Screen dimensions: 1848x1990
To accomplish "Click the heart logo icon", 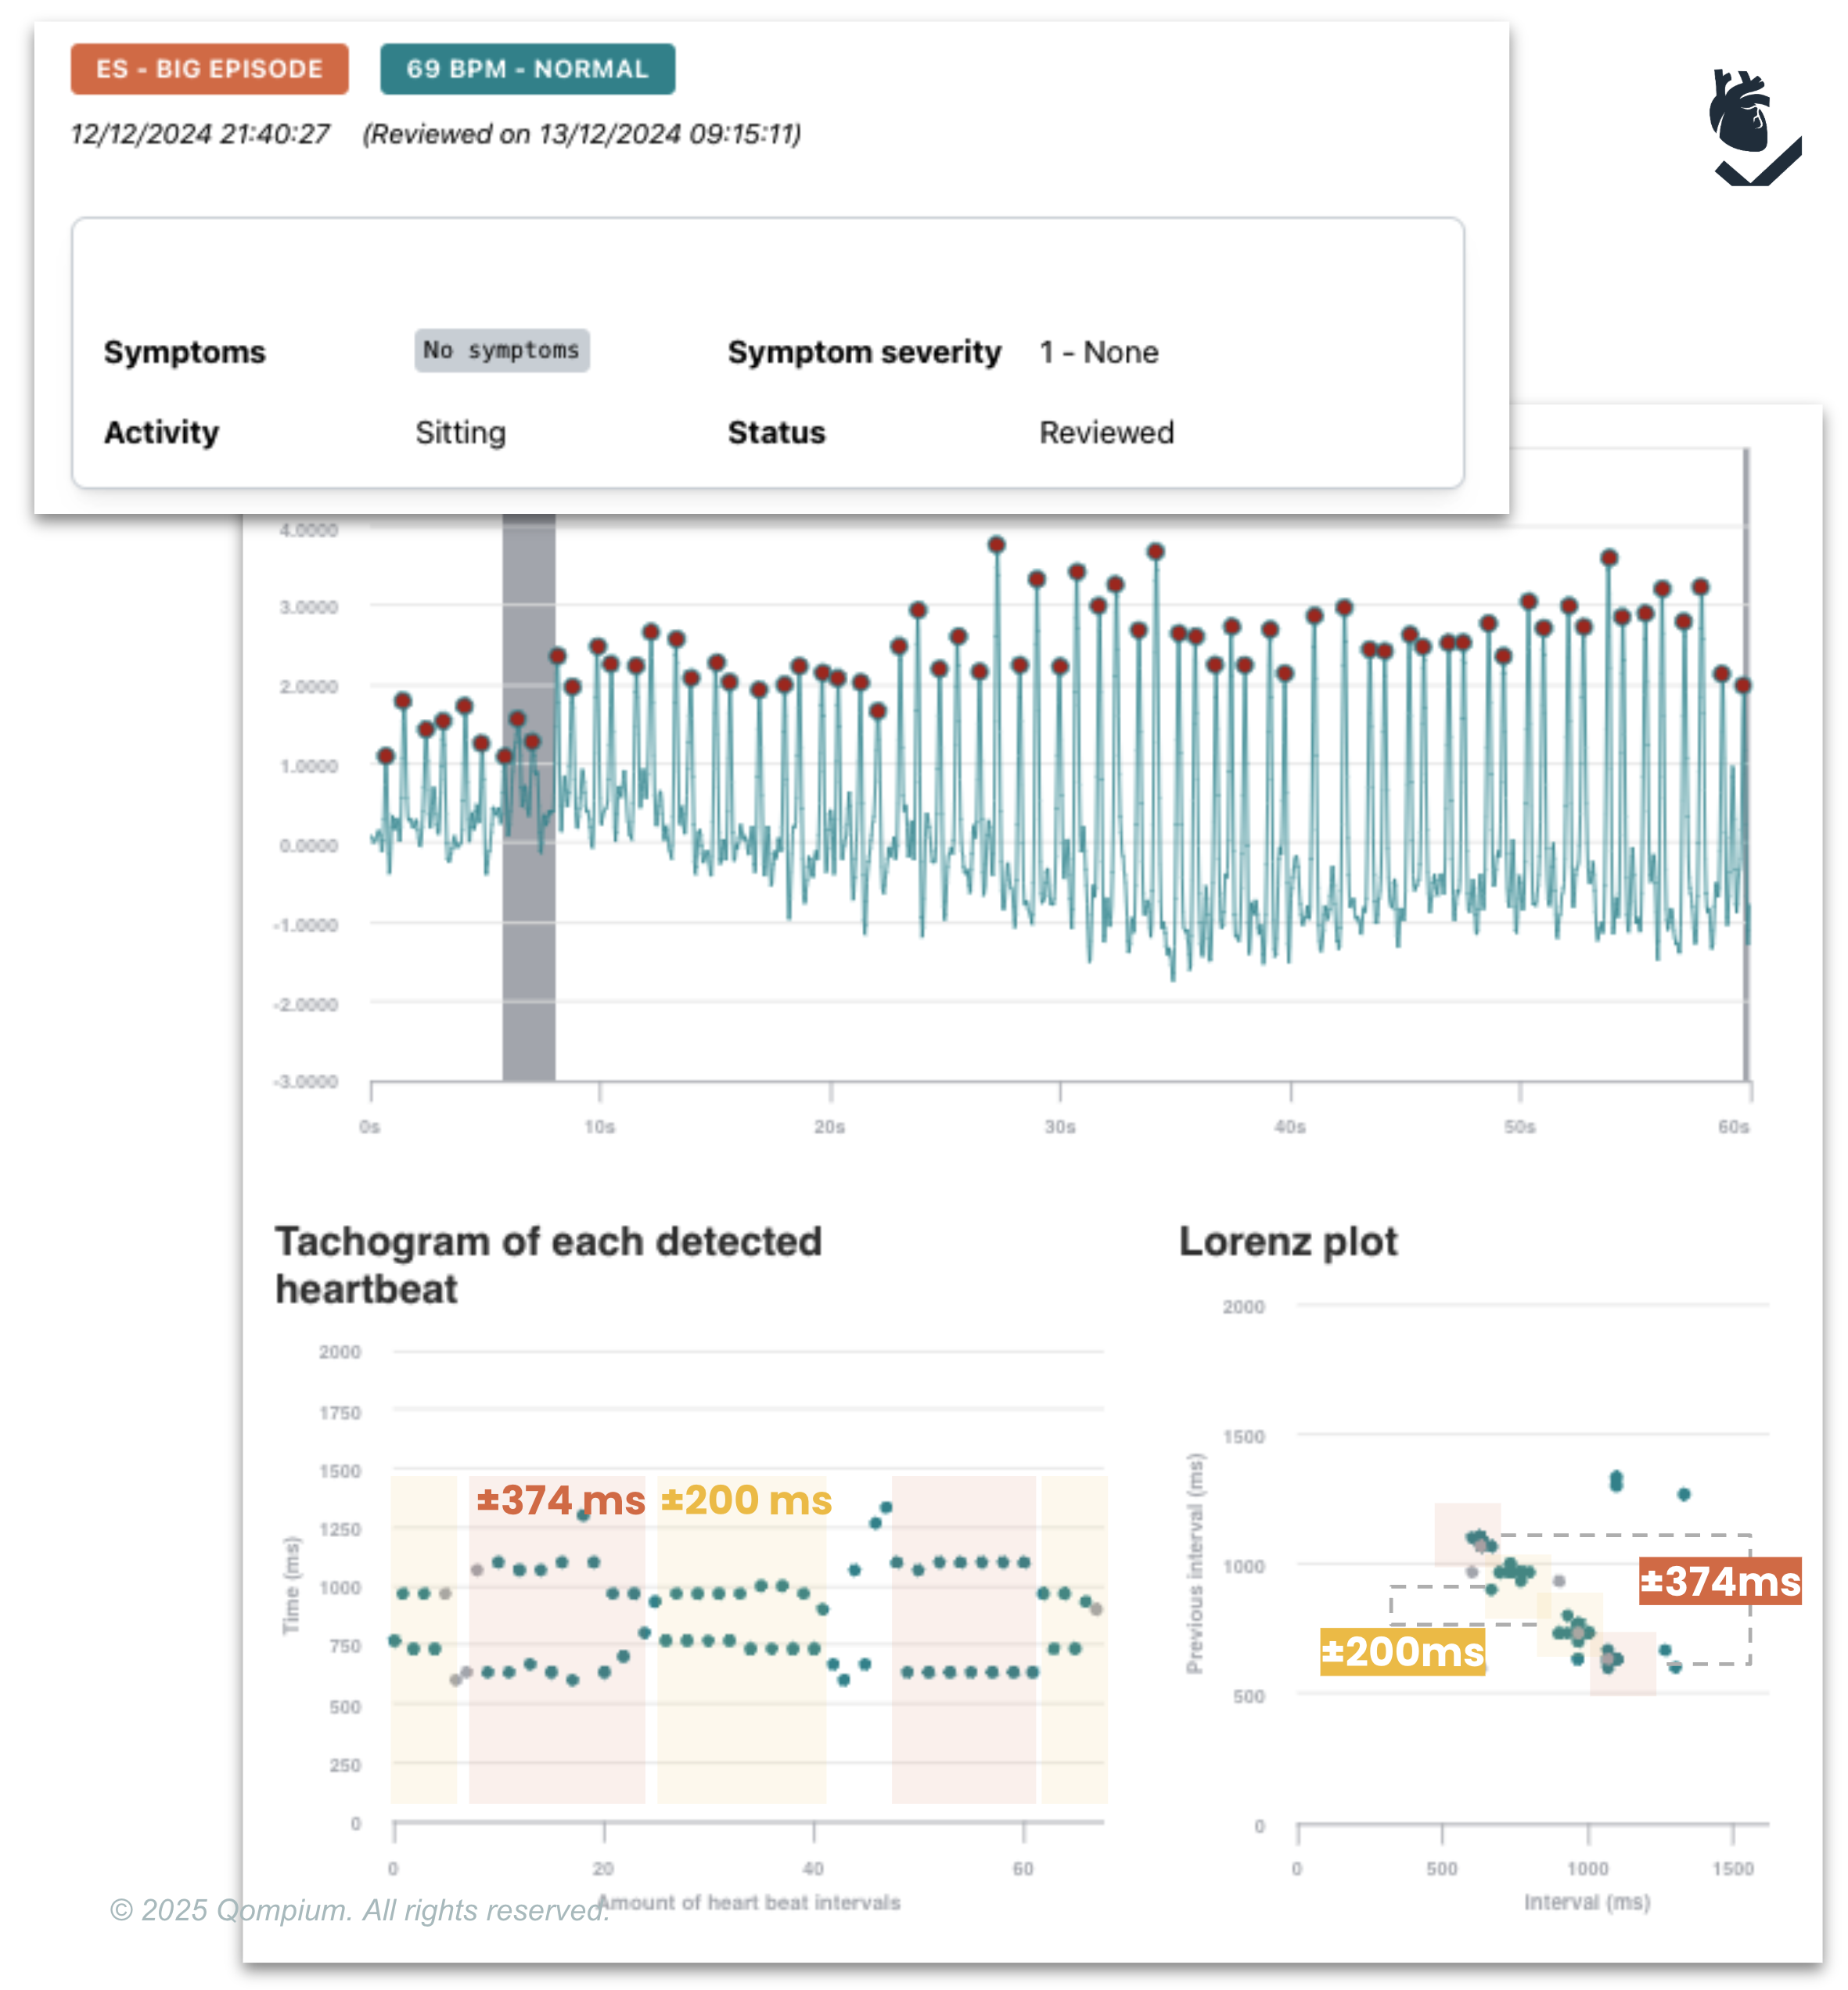I will [1751, 127].
